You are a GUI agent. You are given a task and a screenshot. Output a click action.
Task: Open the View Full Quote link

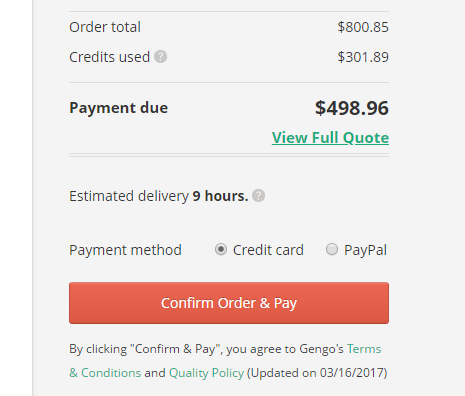tap(330, 138)
